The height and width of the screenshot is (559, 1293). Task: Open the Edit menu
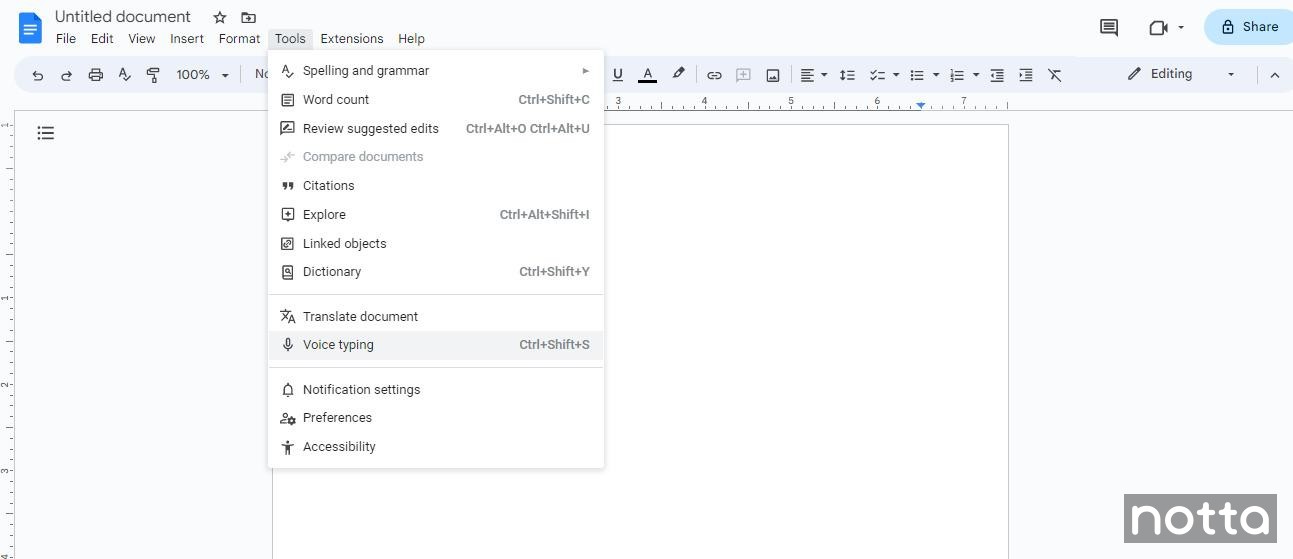(x=102, y=39)
